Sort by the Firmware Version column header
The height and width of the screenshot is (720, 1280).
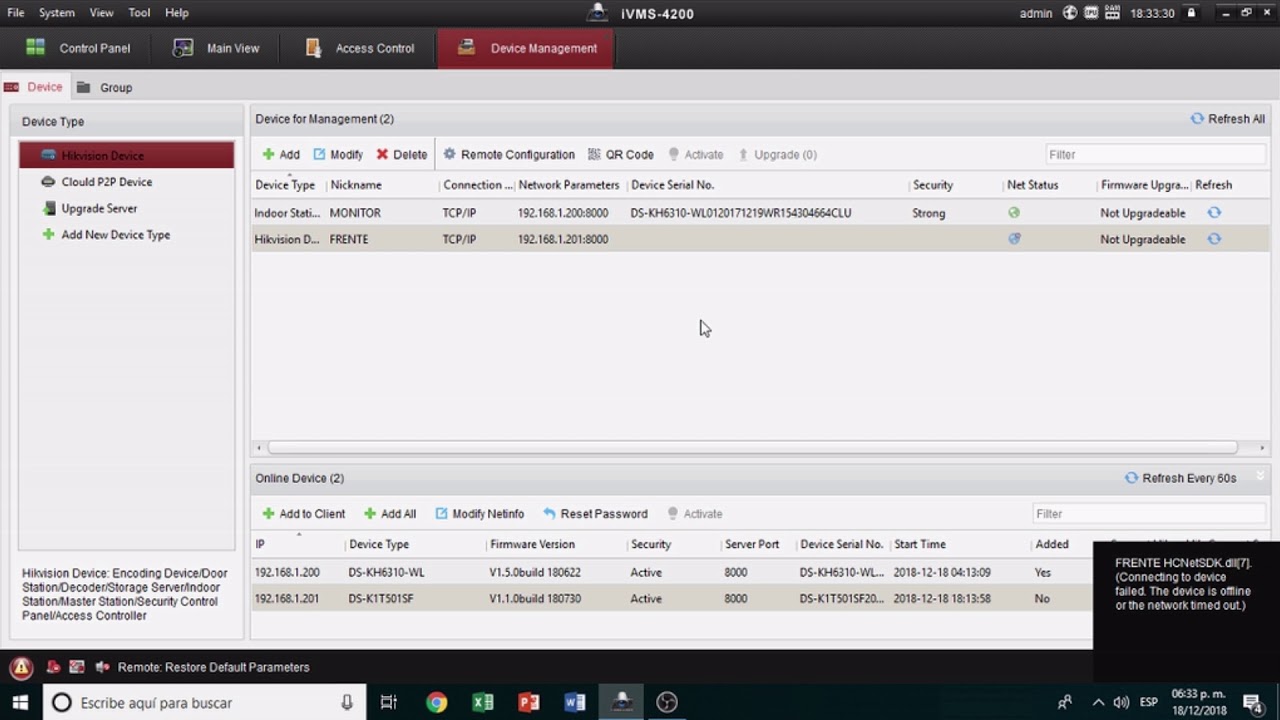532,544
